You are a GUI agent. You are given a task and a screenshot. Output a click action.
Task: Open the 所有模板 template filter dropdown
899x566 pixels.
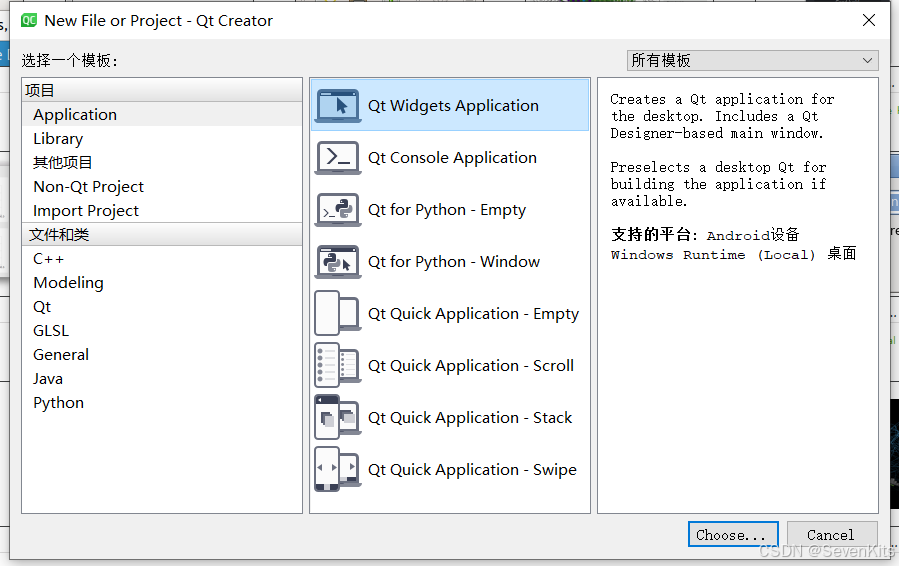click(752, 60)
